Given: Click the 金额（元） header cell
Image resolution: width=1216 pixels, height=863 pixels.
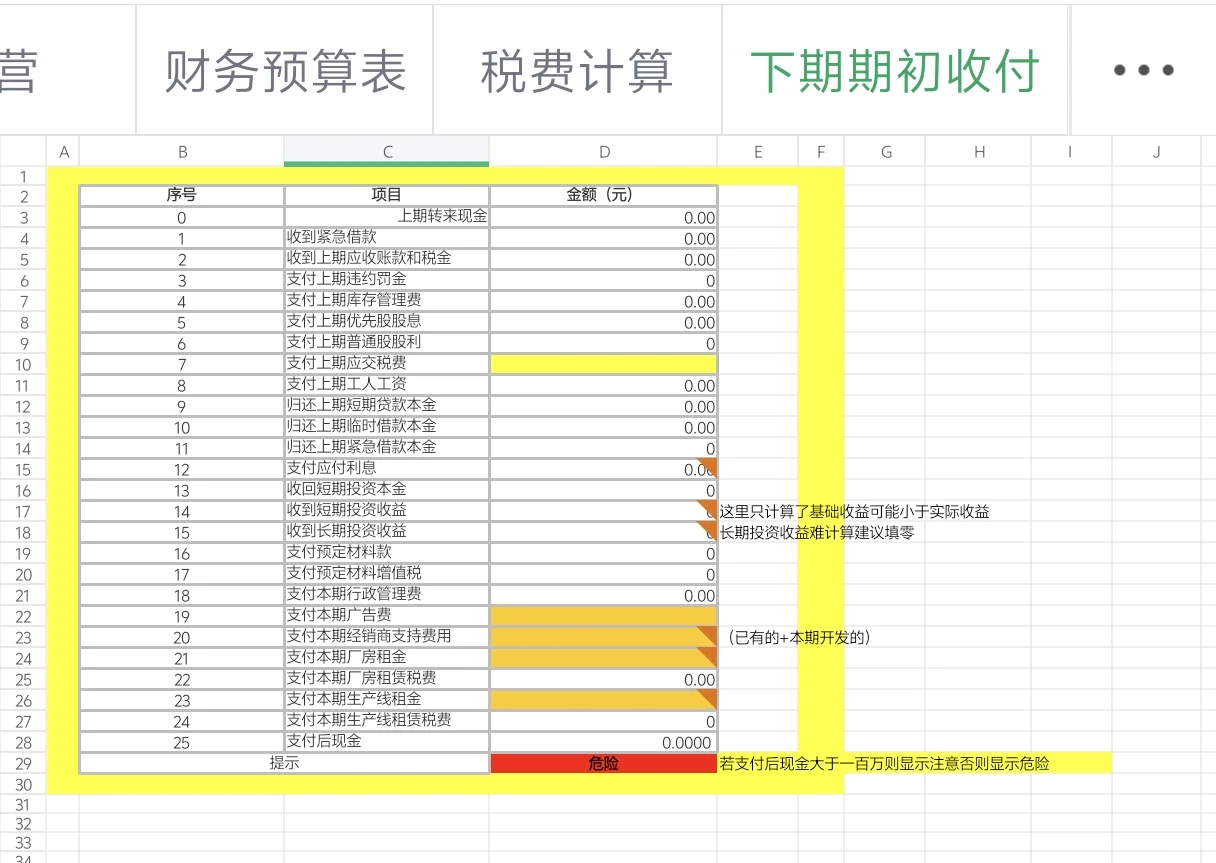Looking at the screenshot, I should click(603, 195).
